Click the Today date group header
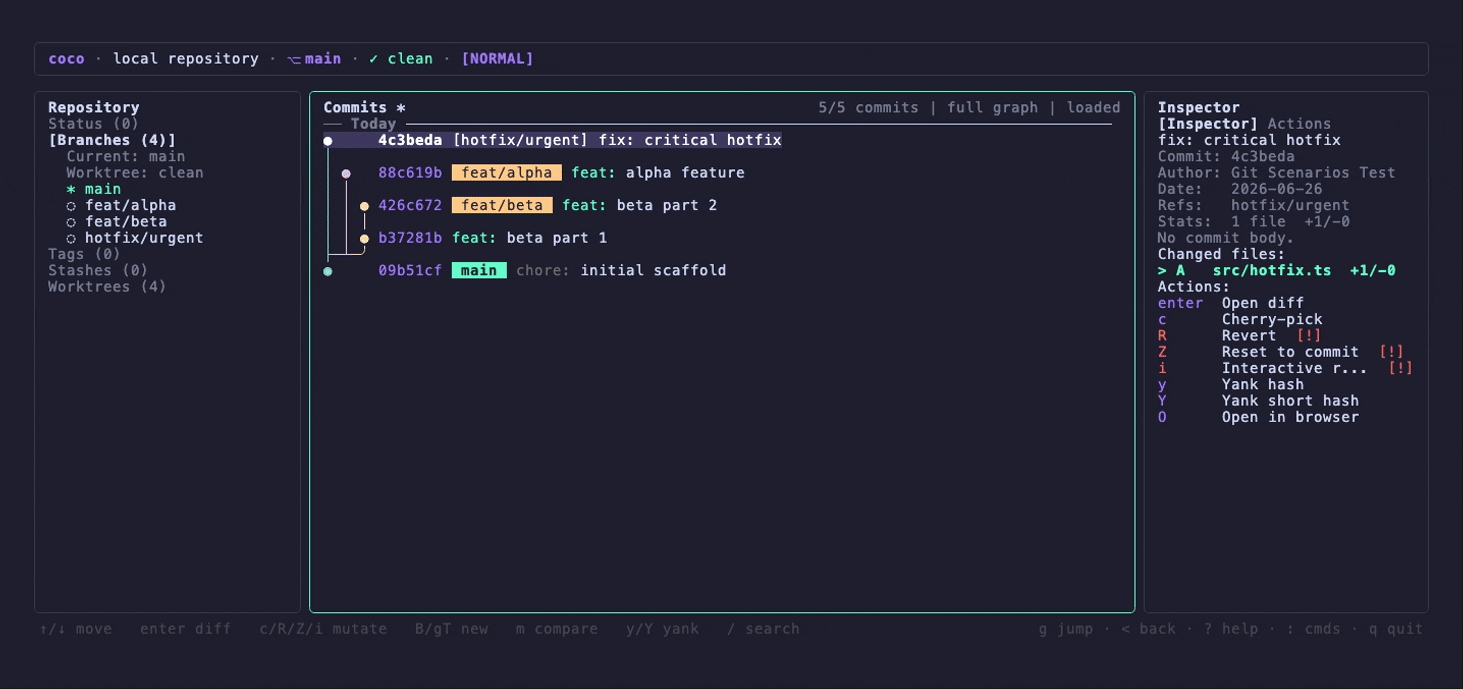1463x689 pixels. pos(373,124)
